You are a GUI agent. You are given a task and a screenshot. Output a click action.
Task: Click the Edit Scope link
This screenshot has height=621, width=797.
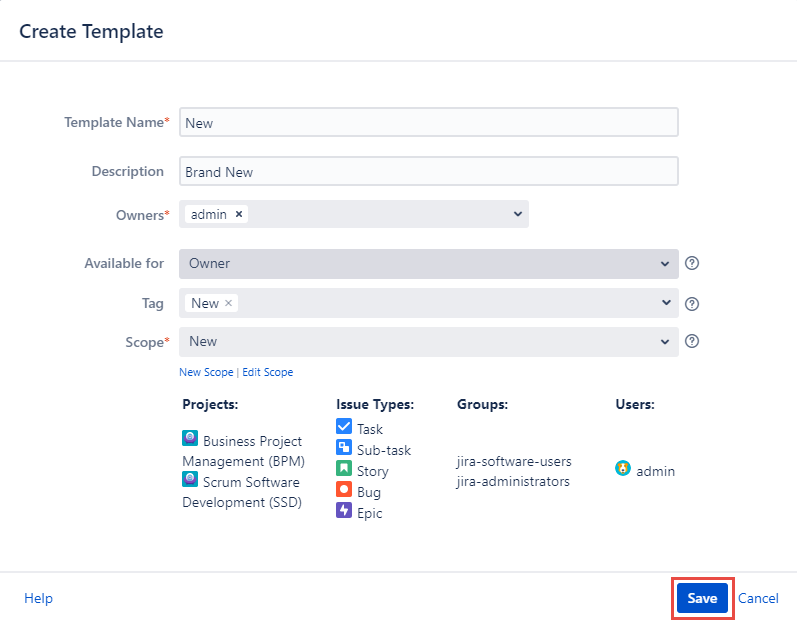point(268,372)
